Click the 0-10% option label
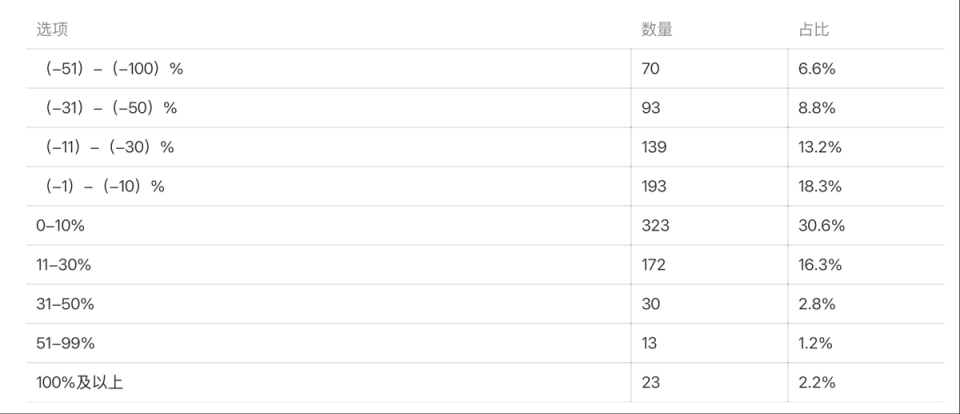Viewport: 960px width, 414px height. click(60, 226)
